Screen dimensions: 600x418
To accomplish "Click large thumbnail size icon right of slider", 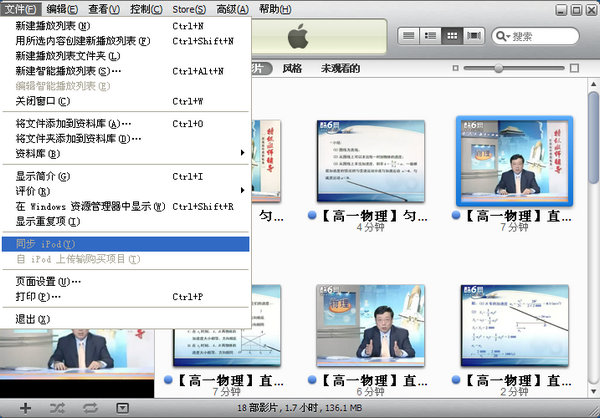I will (x=574, y=68).
